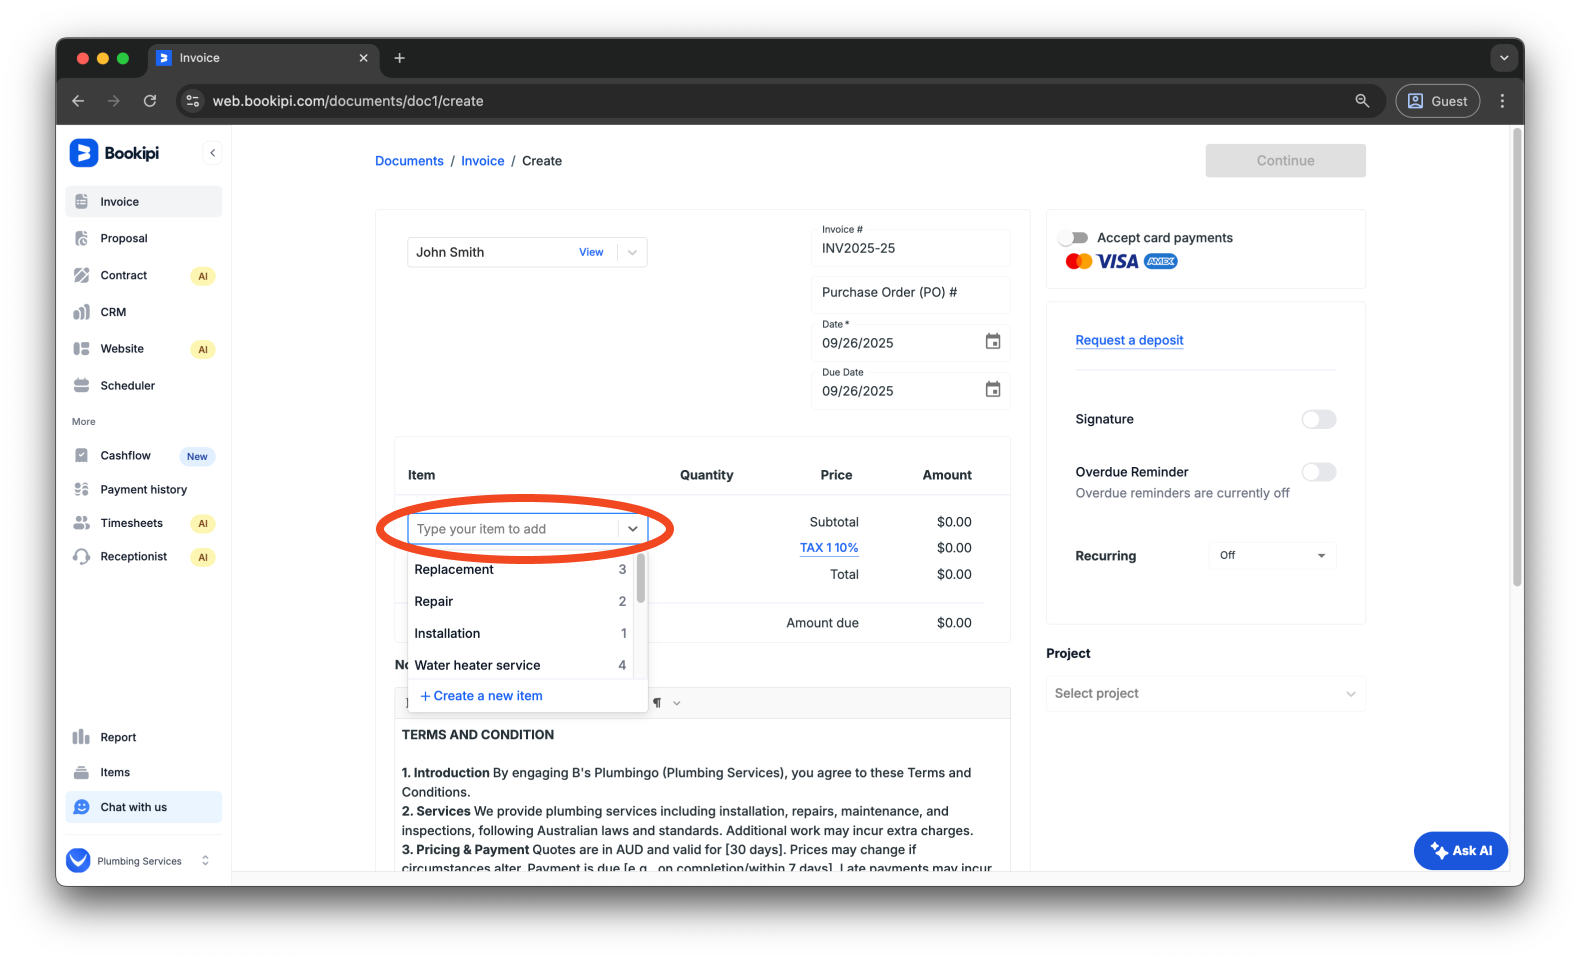Select Replacement from the item list
This screenshot has height=960, width=1581.
(520, 569)
